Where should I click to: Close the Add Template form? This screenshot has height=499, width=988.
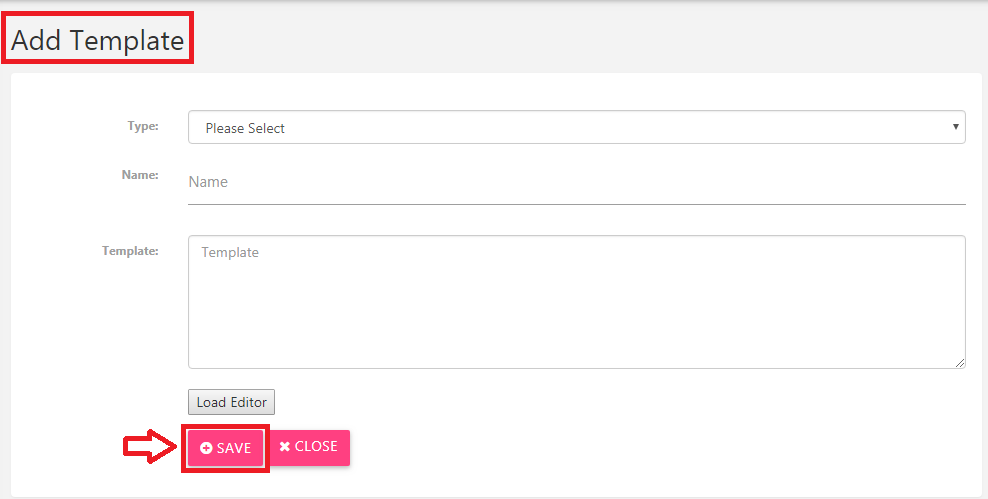point(309,447)
